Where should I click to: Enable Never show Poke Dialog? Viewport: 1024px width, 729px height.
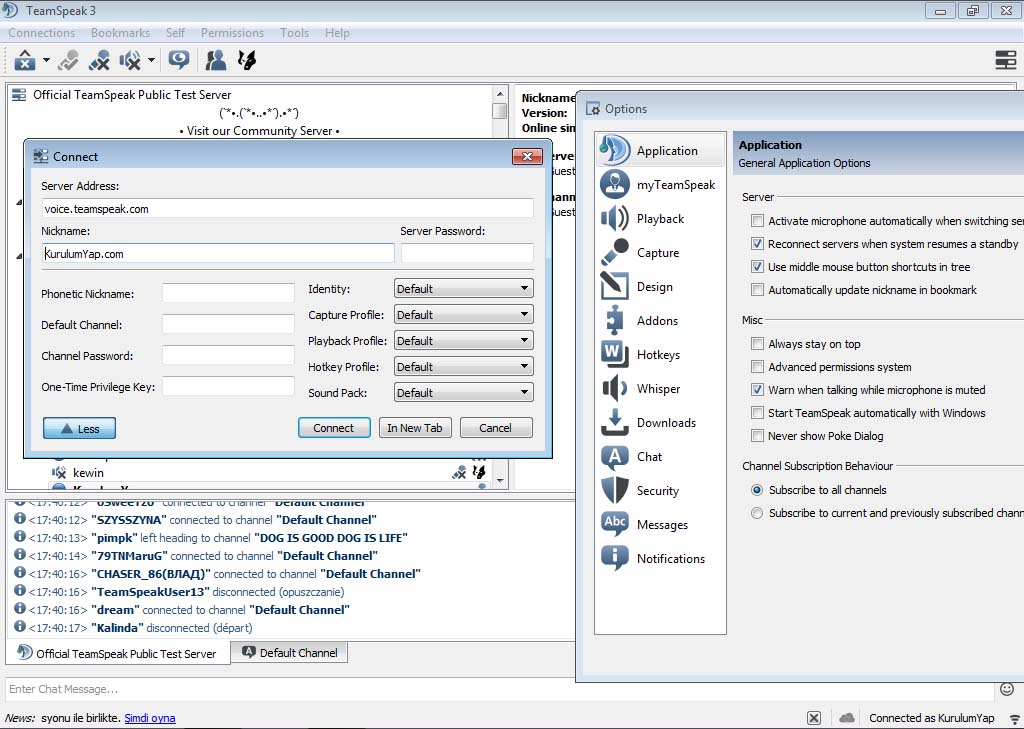(x=757, y=436)
